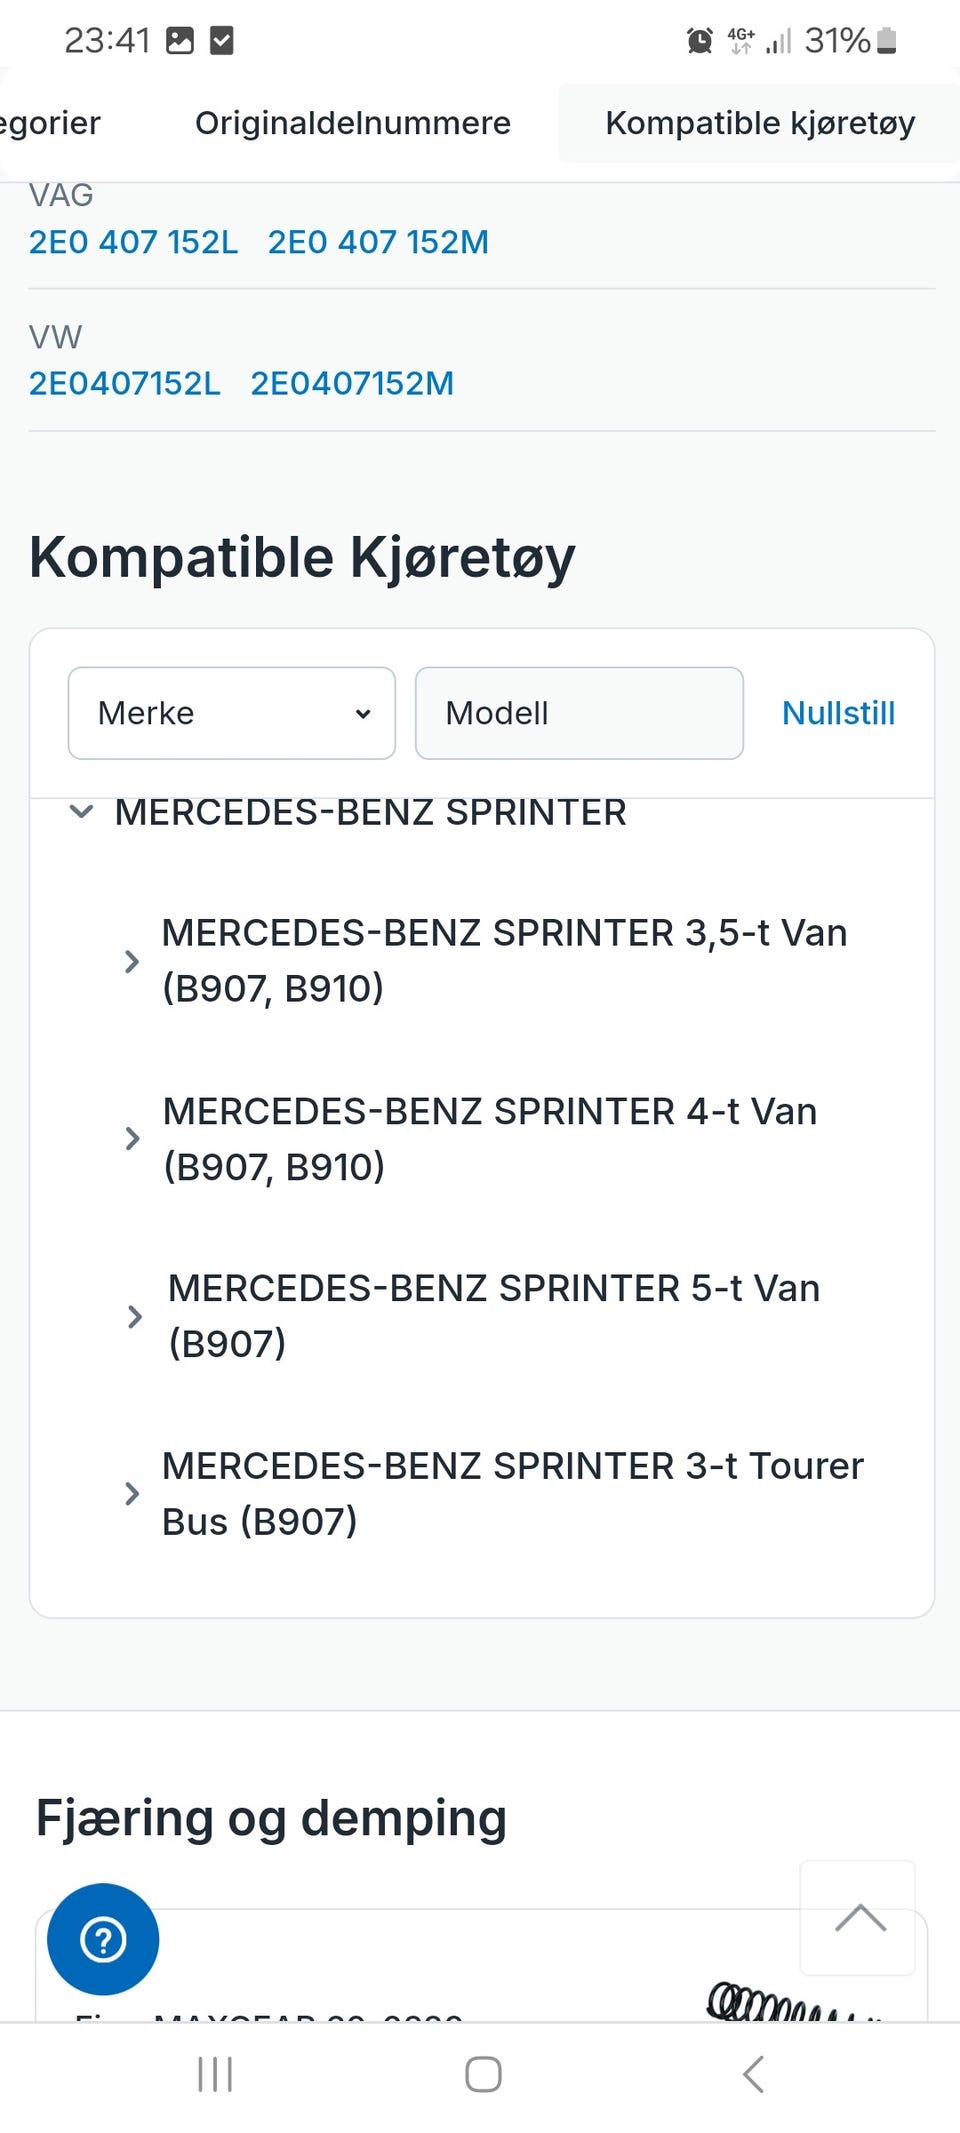
Task: Open the Merke dropdown
Action: tap(231, 712)
